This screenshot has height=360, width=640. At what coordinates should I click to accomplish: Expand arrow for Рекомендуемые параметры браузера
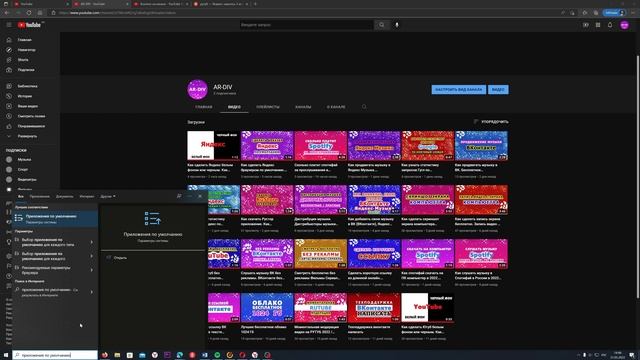pyautogui.click(x=91, y=270)
